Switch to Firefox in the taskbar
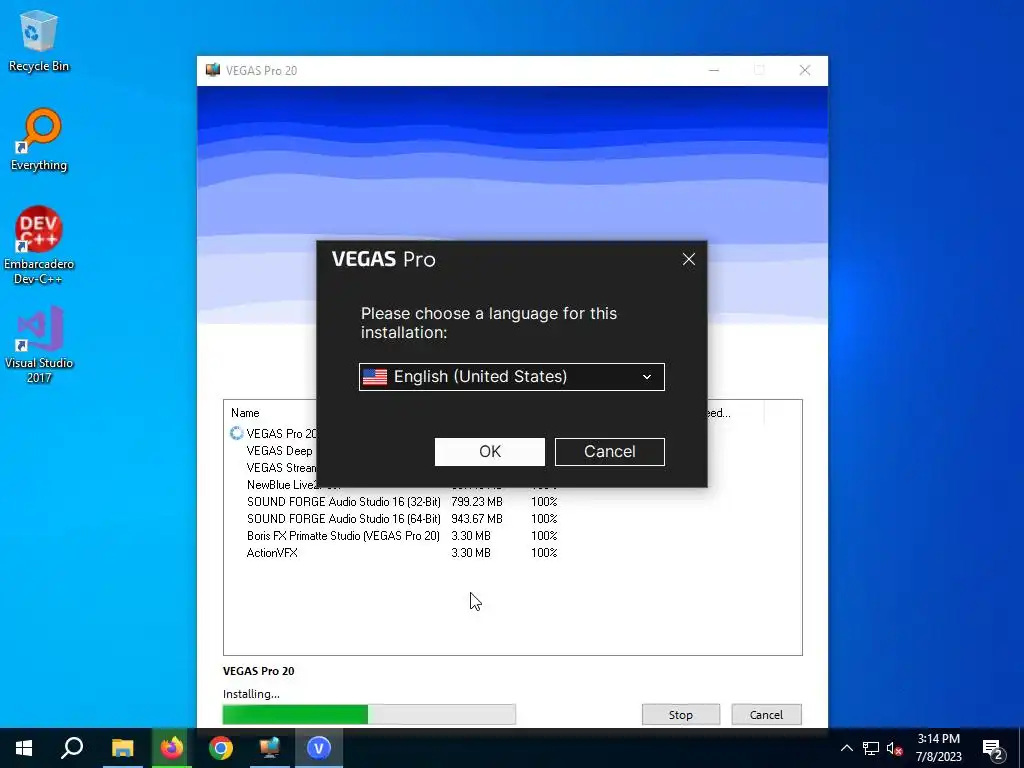 point(172,748)
